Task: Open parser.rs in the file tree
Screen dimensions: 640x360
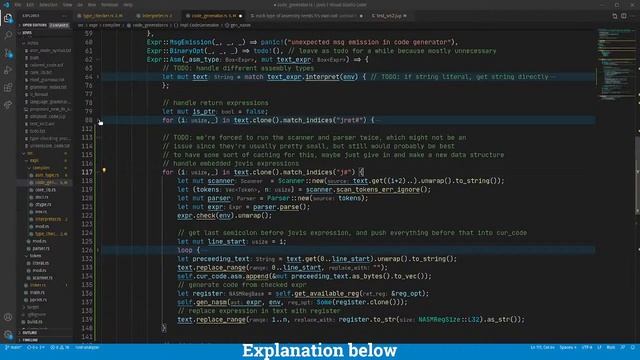Action: (41, 249)
